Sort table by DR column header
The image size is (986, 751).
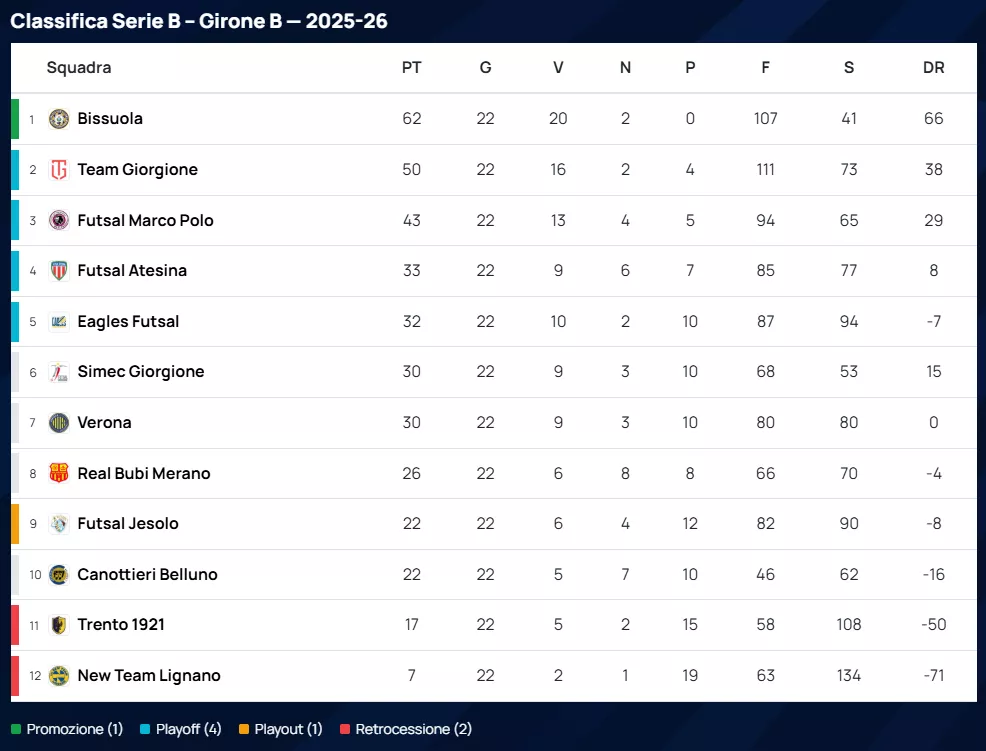point(933,68)
